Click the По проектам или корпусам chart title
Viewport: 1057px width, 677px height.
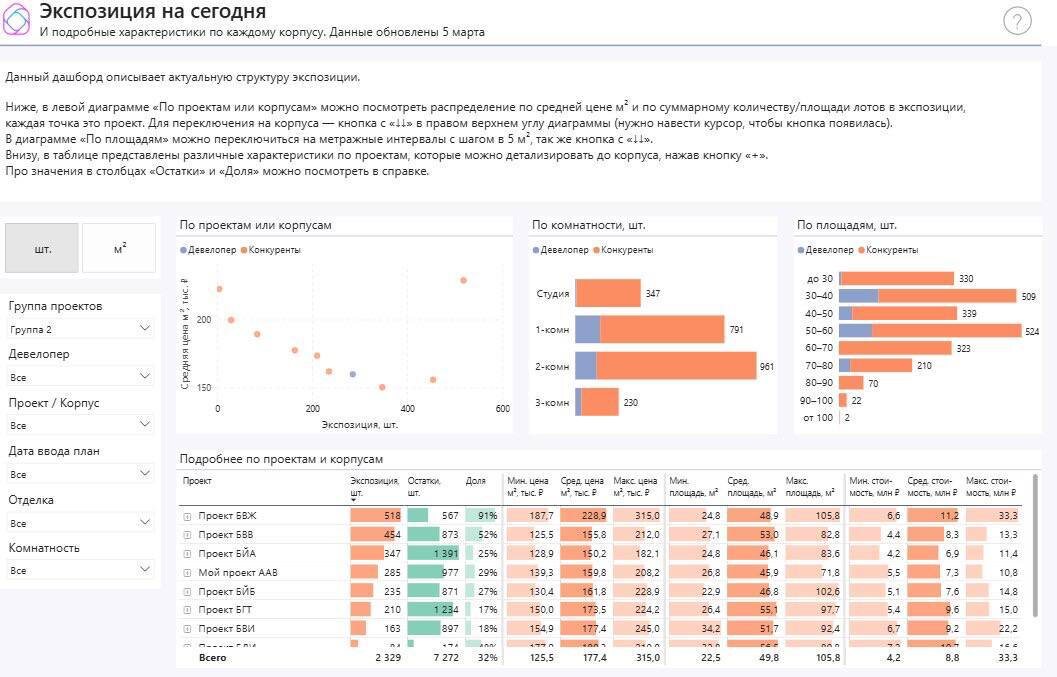point(255,225)
